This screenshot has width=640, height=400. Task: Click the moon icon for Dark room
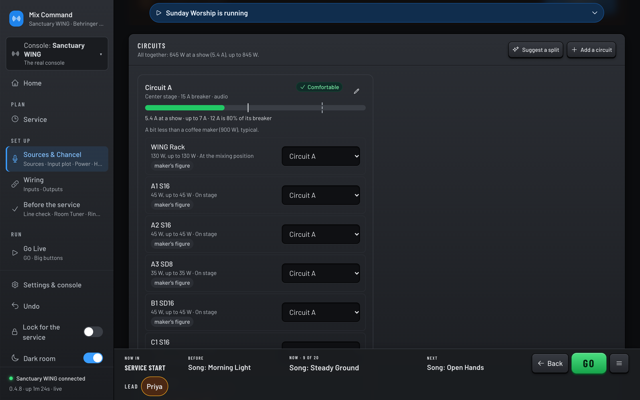[x=15, y=358]
